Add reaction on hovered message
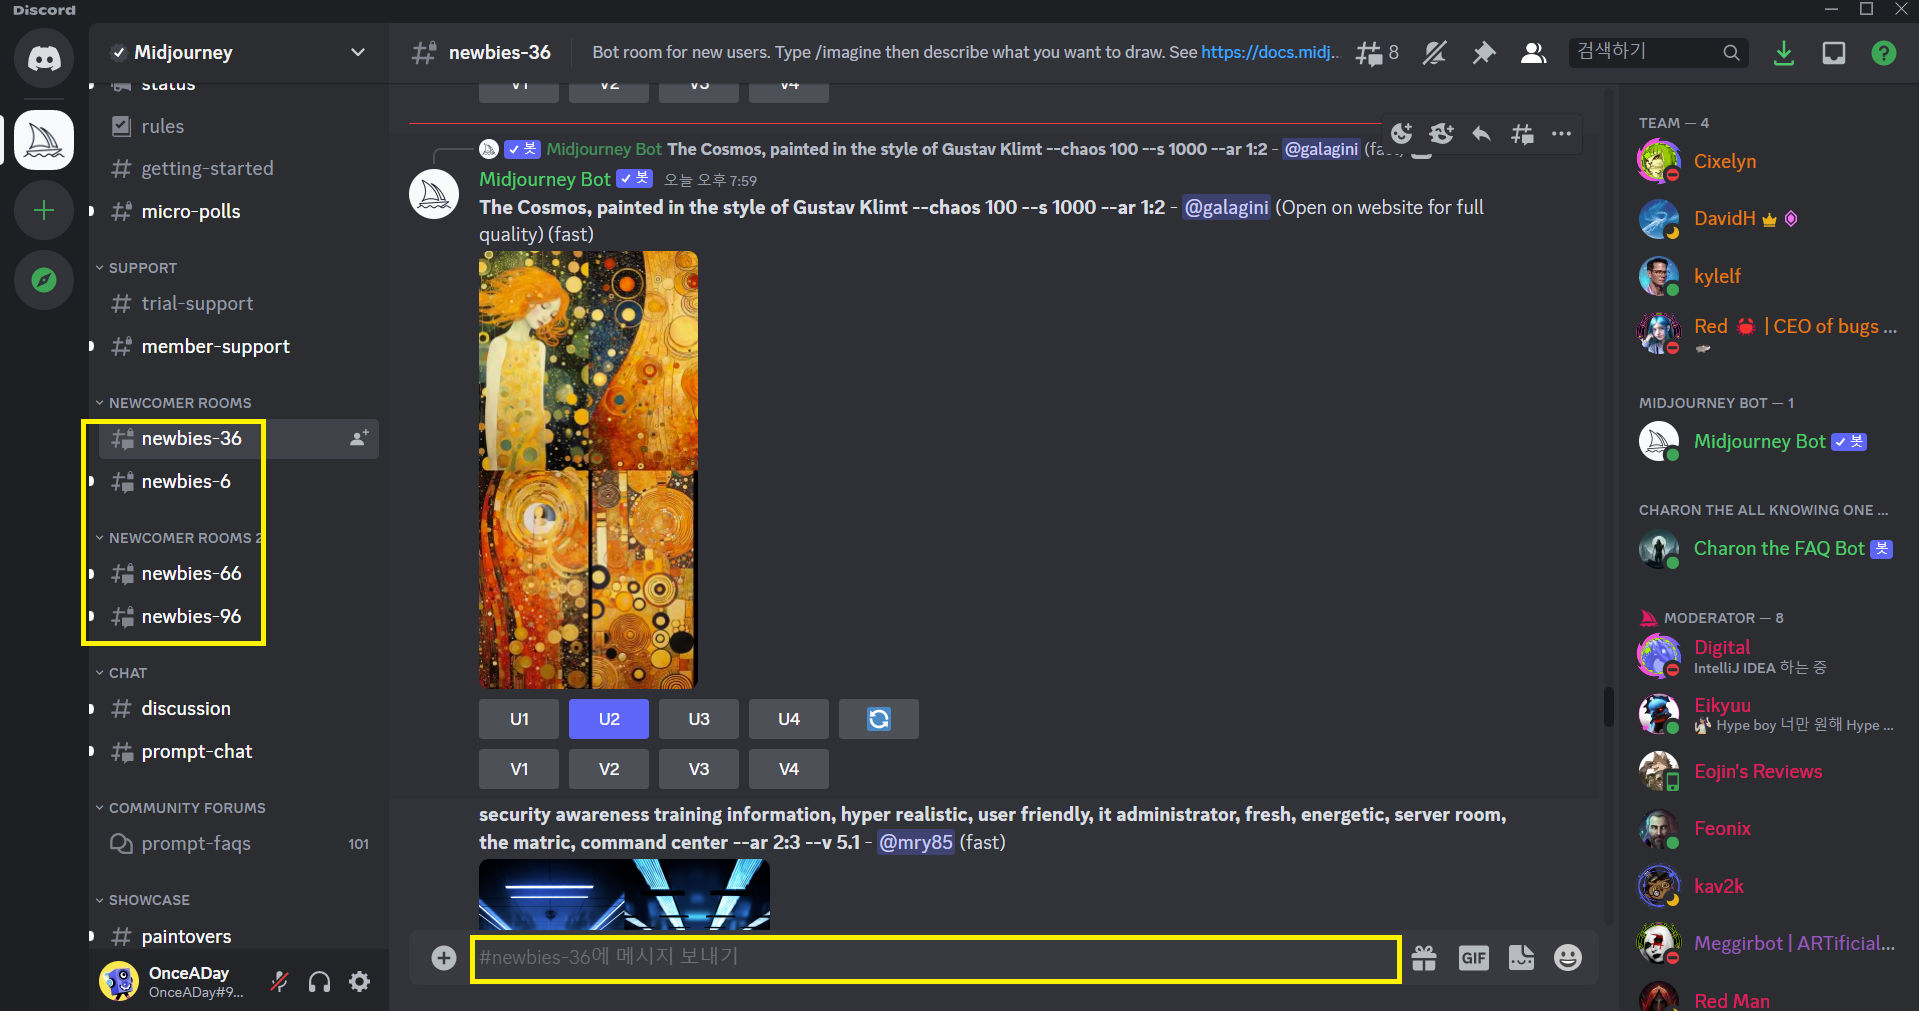1919x1011 pixels. [x=1402, y=134]
